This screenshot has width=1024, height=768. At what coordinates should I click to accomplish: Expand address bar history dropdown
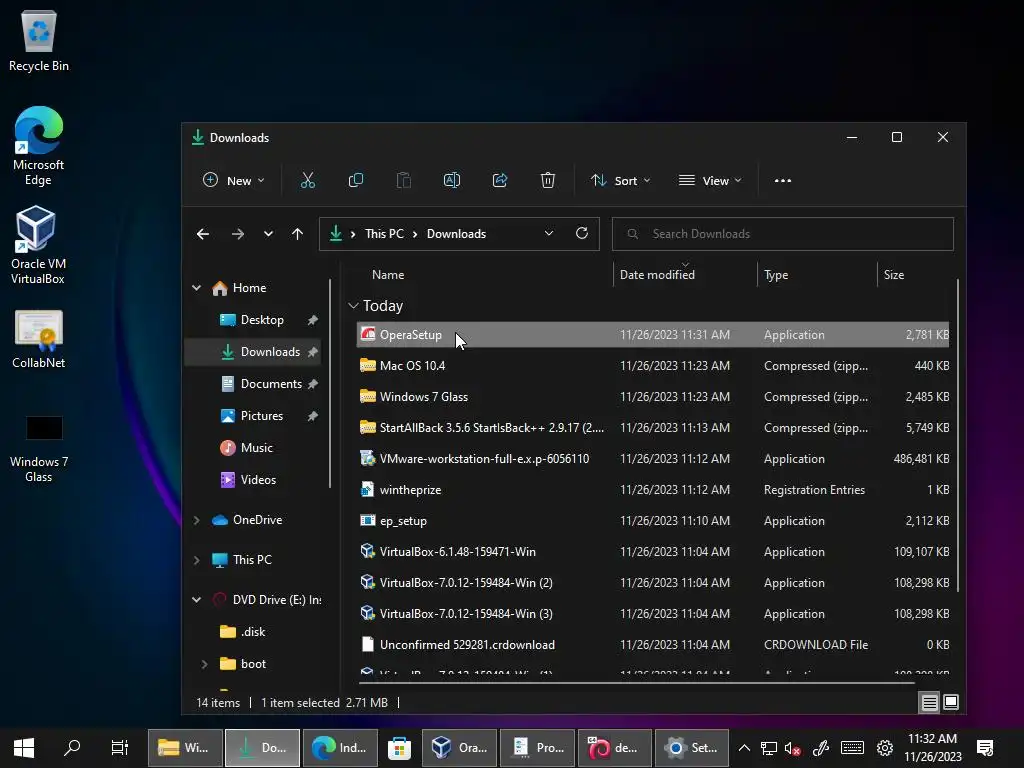(549, 233)
